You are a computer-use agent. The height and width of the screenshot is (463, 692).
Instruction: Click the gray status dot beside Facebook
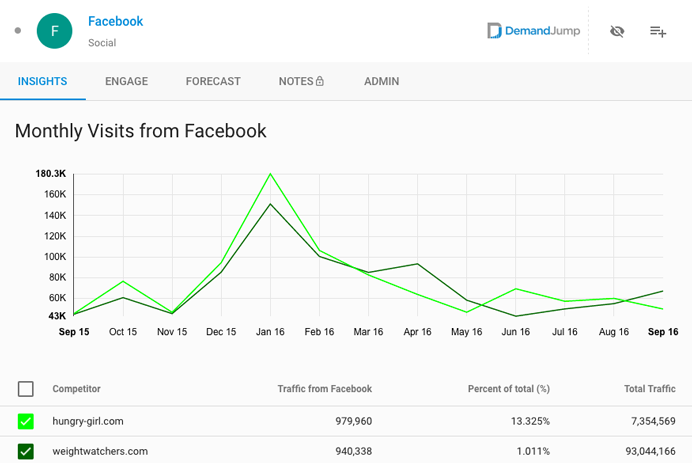[18, 30]
